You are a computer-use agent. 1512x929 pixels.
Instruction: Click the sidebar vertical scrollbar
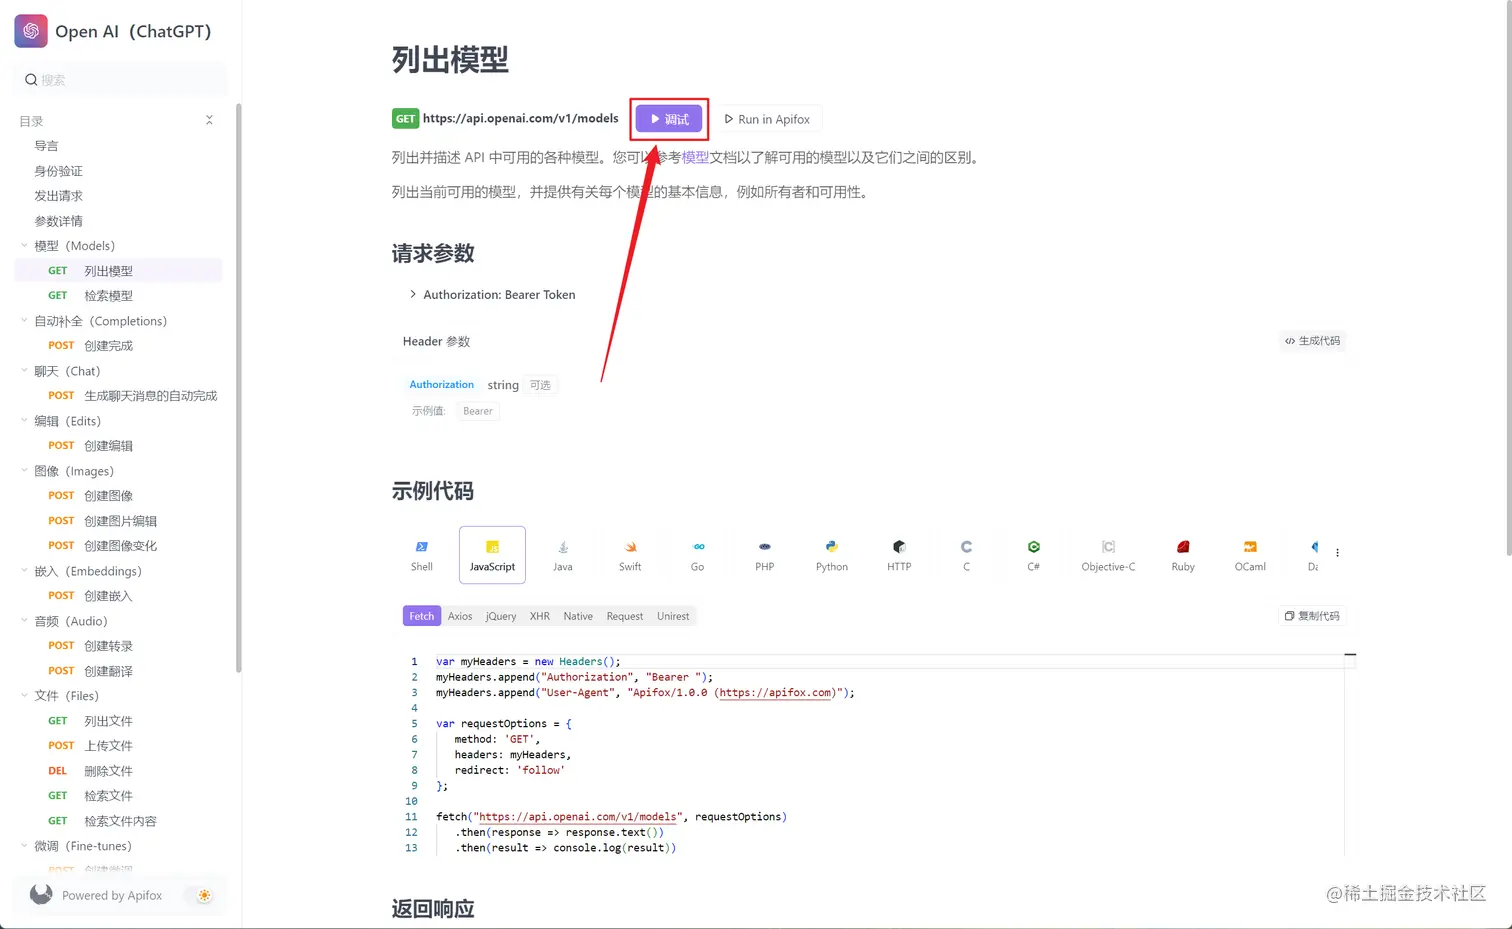click(238, 388)
